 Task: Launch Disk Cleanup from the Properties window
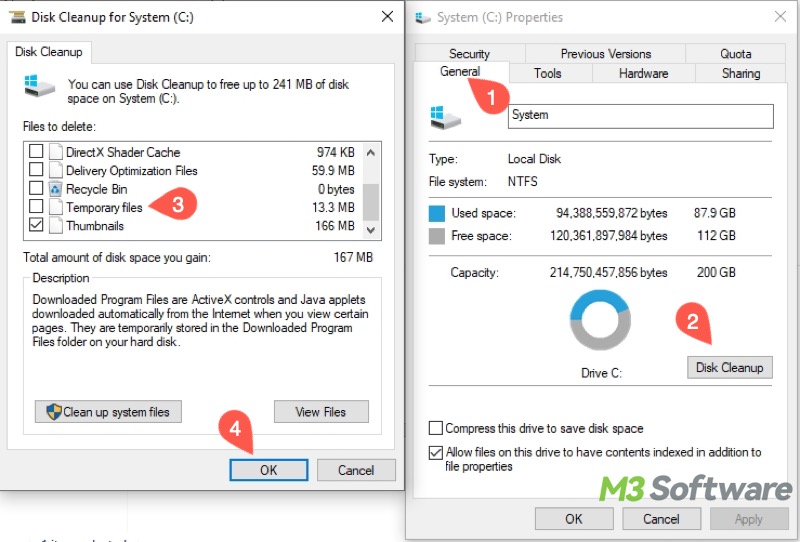[x=730, y=367]
